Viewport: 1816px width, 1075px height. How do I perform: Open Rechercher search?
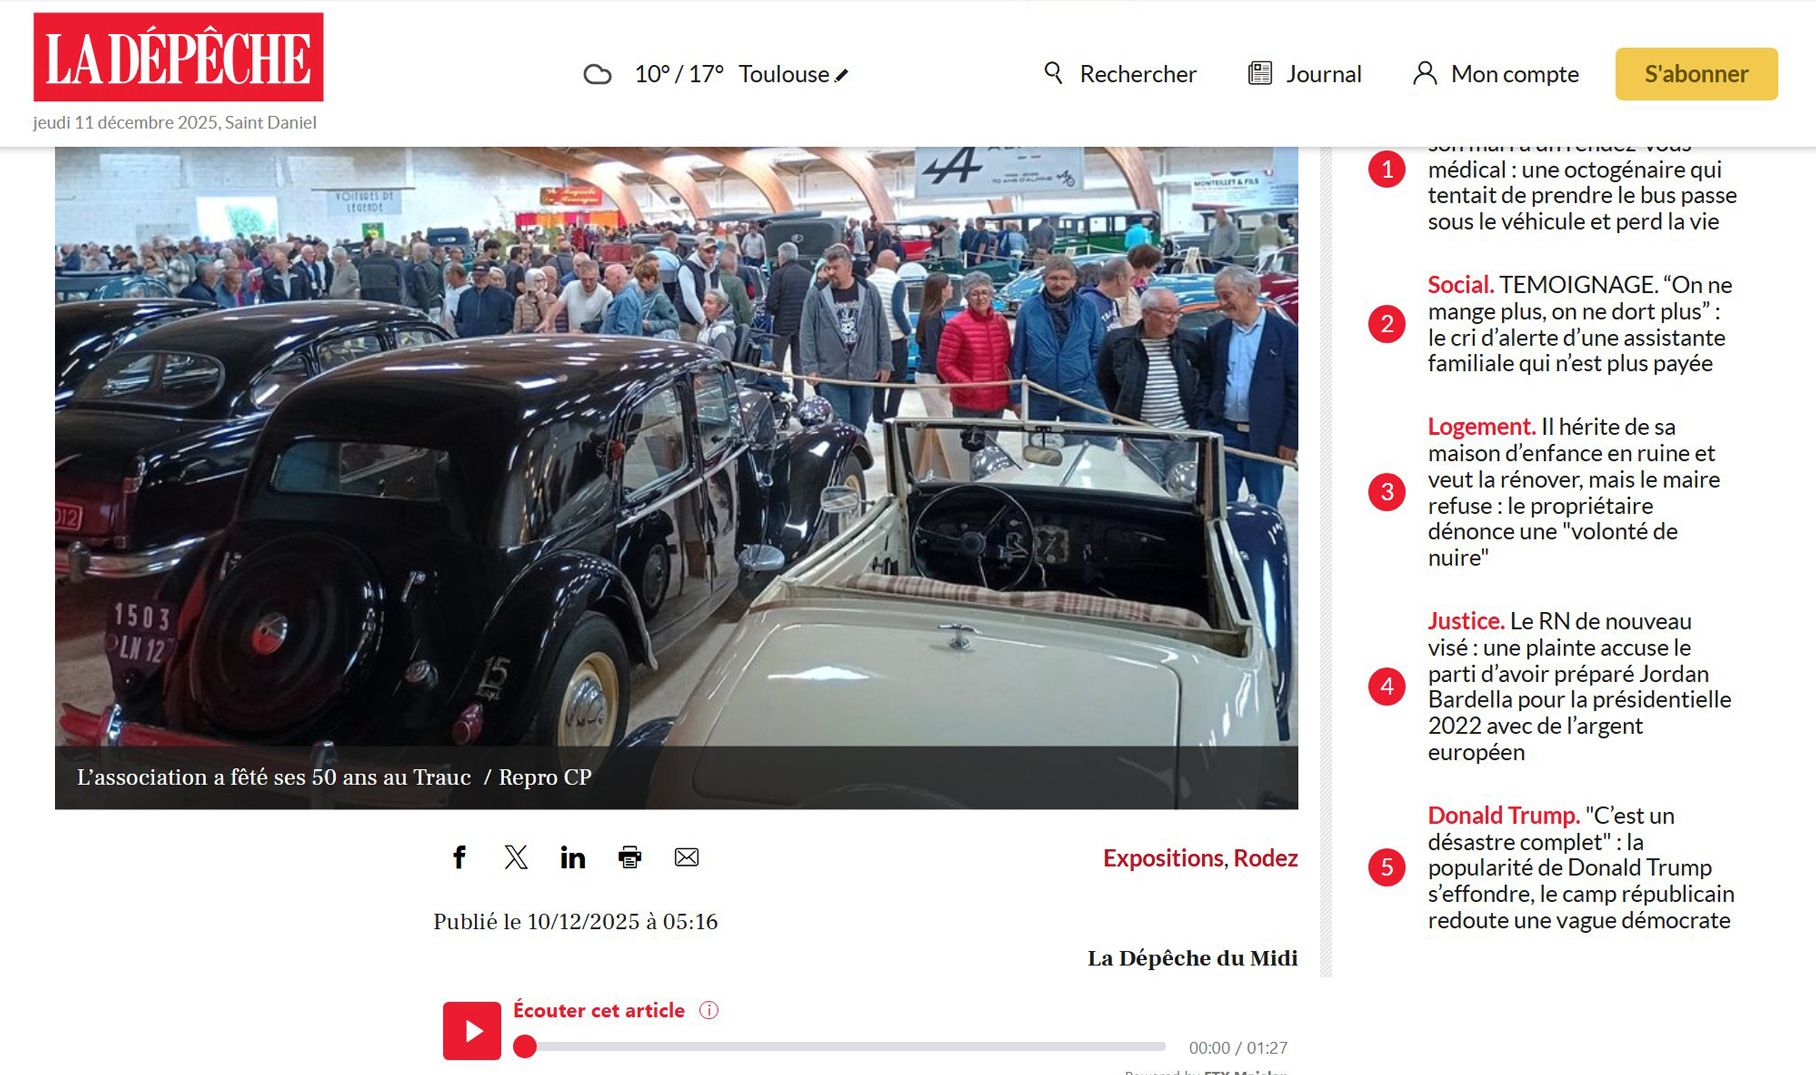[x=1138, y=74]
